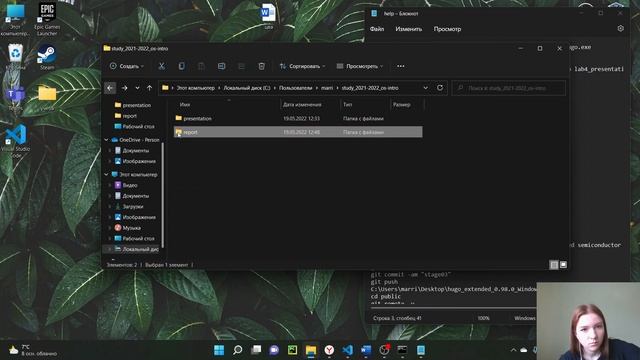
Task: Open Notepad settings gear icon
Action: (620, 29)
